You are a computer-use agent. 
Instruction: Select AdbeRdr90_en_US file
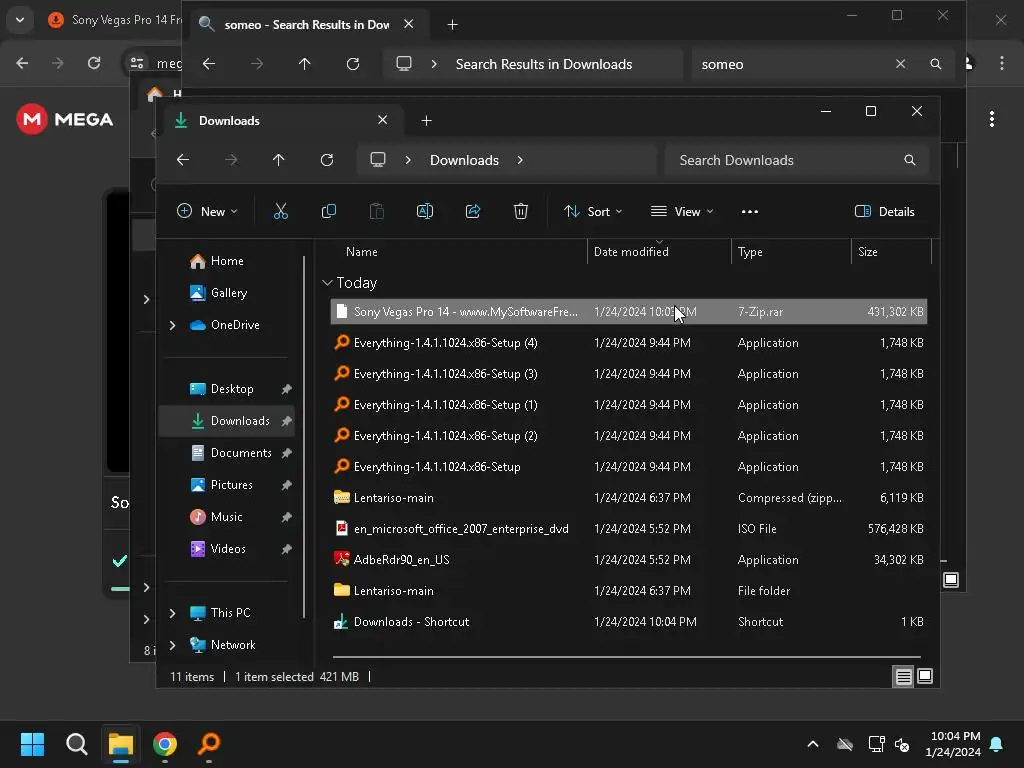tap(630, 560)
